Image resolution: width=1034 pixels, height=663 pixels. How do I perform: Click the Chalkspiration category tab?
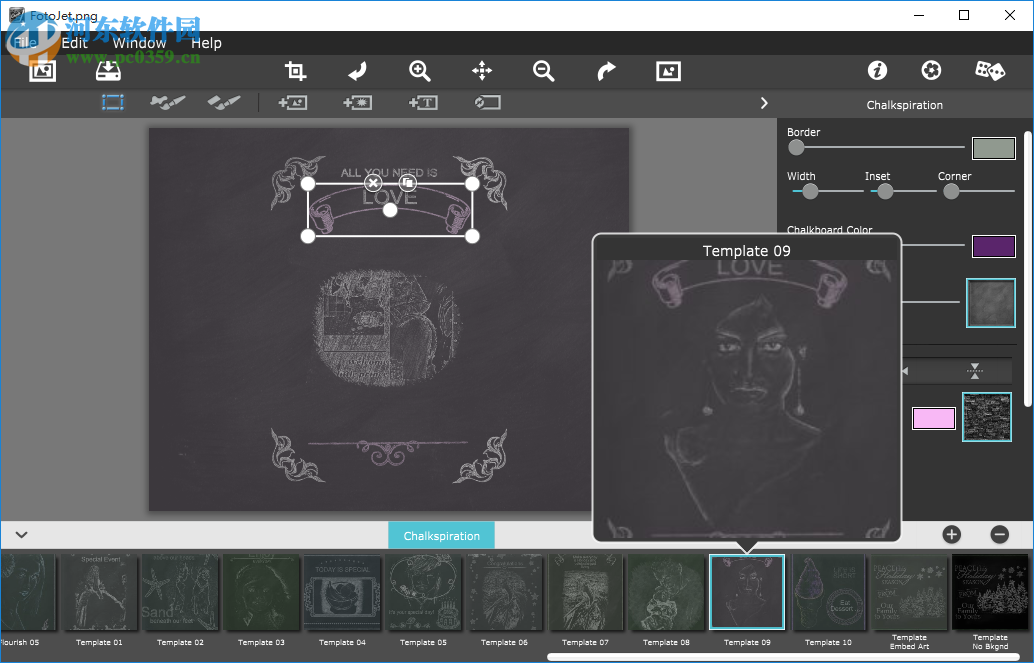441,536
